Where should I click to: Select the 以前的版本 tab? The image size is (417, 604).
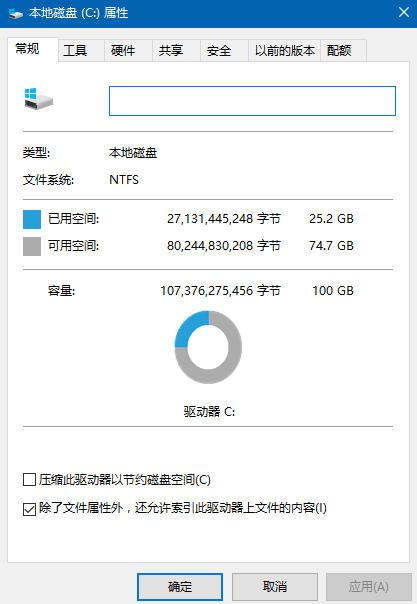[285, 50]
